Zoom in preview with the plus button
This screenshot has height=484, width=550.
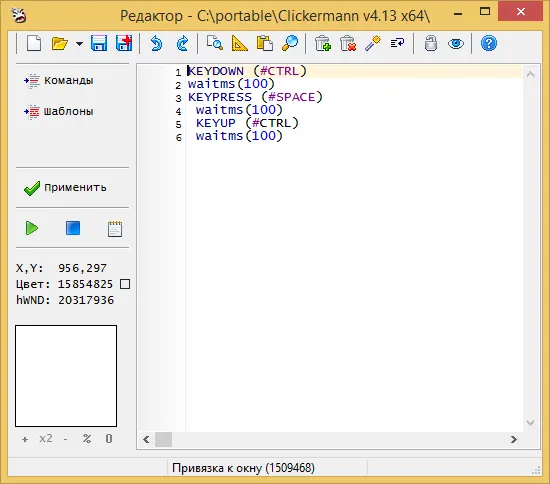click(x=25, y=439)
